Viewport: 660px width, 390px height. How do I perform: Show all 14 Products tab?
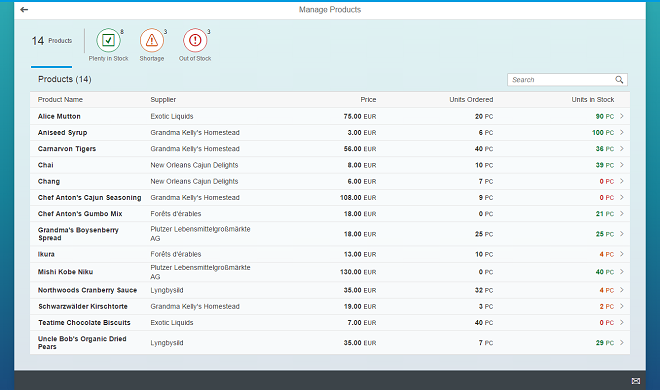point(51,41)
